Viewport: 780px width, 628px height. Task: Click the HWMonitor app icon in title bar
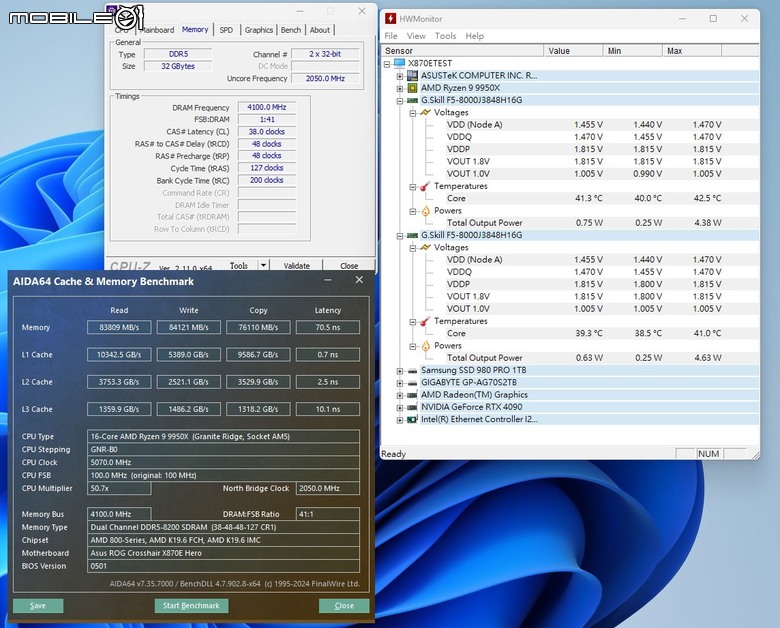[390, 18]
